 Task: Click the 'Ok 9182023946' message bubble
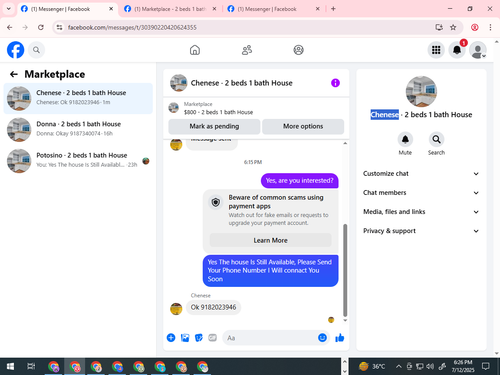point(213,307)
